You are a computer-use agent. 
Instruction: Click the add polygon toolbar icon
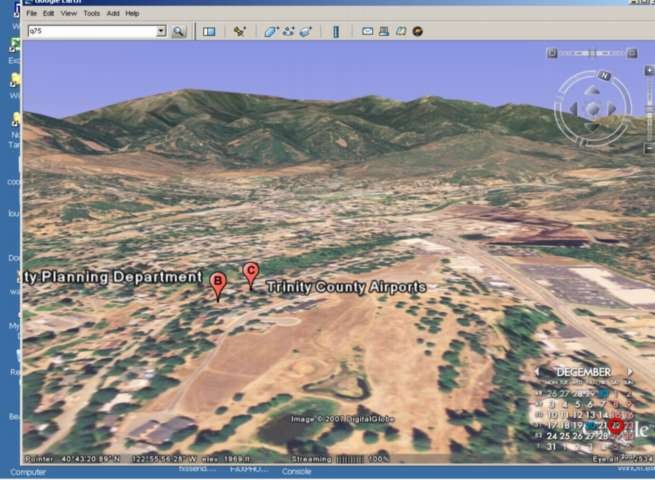tap(271, 32)
